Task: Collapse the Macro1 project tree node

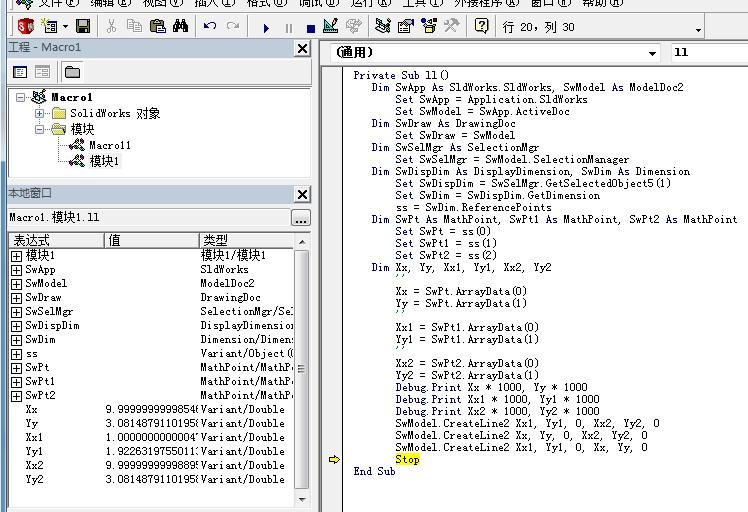Action: click(20, 97)
